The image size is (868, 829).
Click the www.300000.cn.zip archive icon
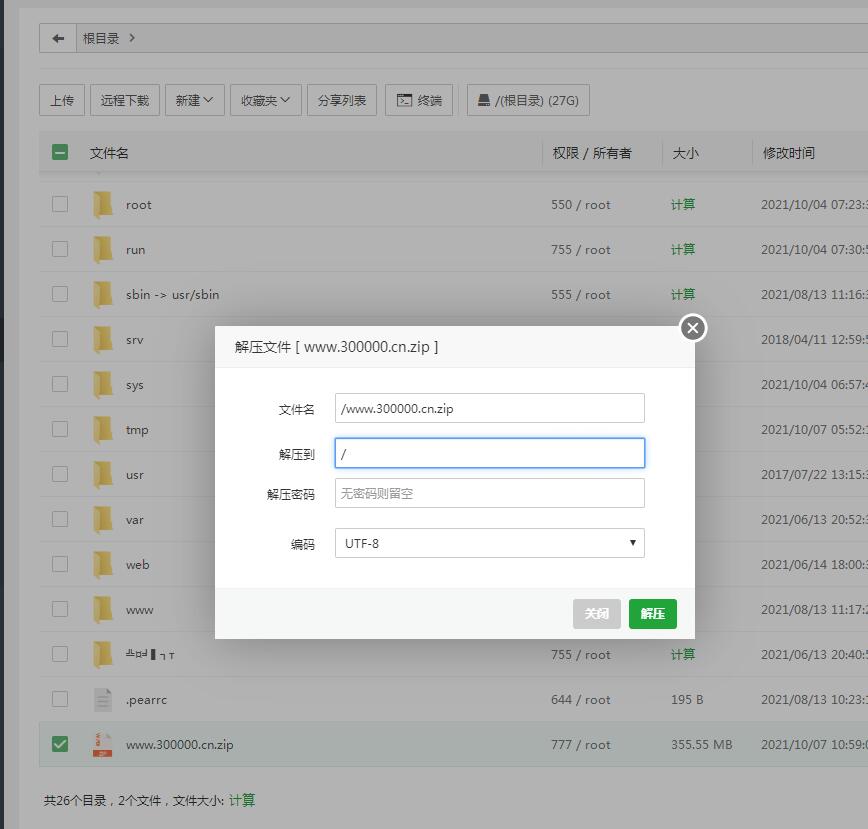click(103, 744)
